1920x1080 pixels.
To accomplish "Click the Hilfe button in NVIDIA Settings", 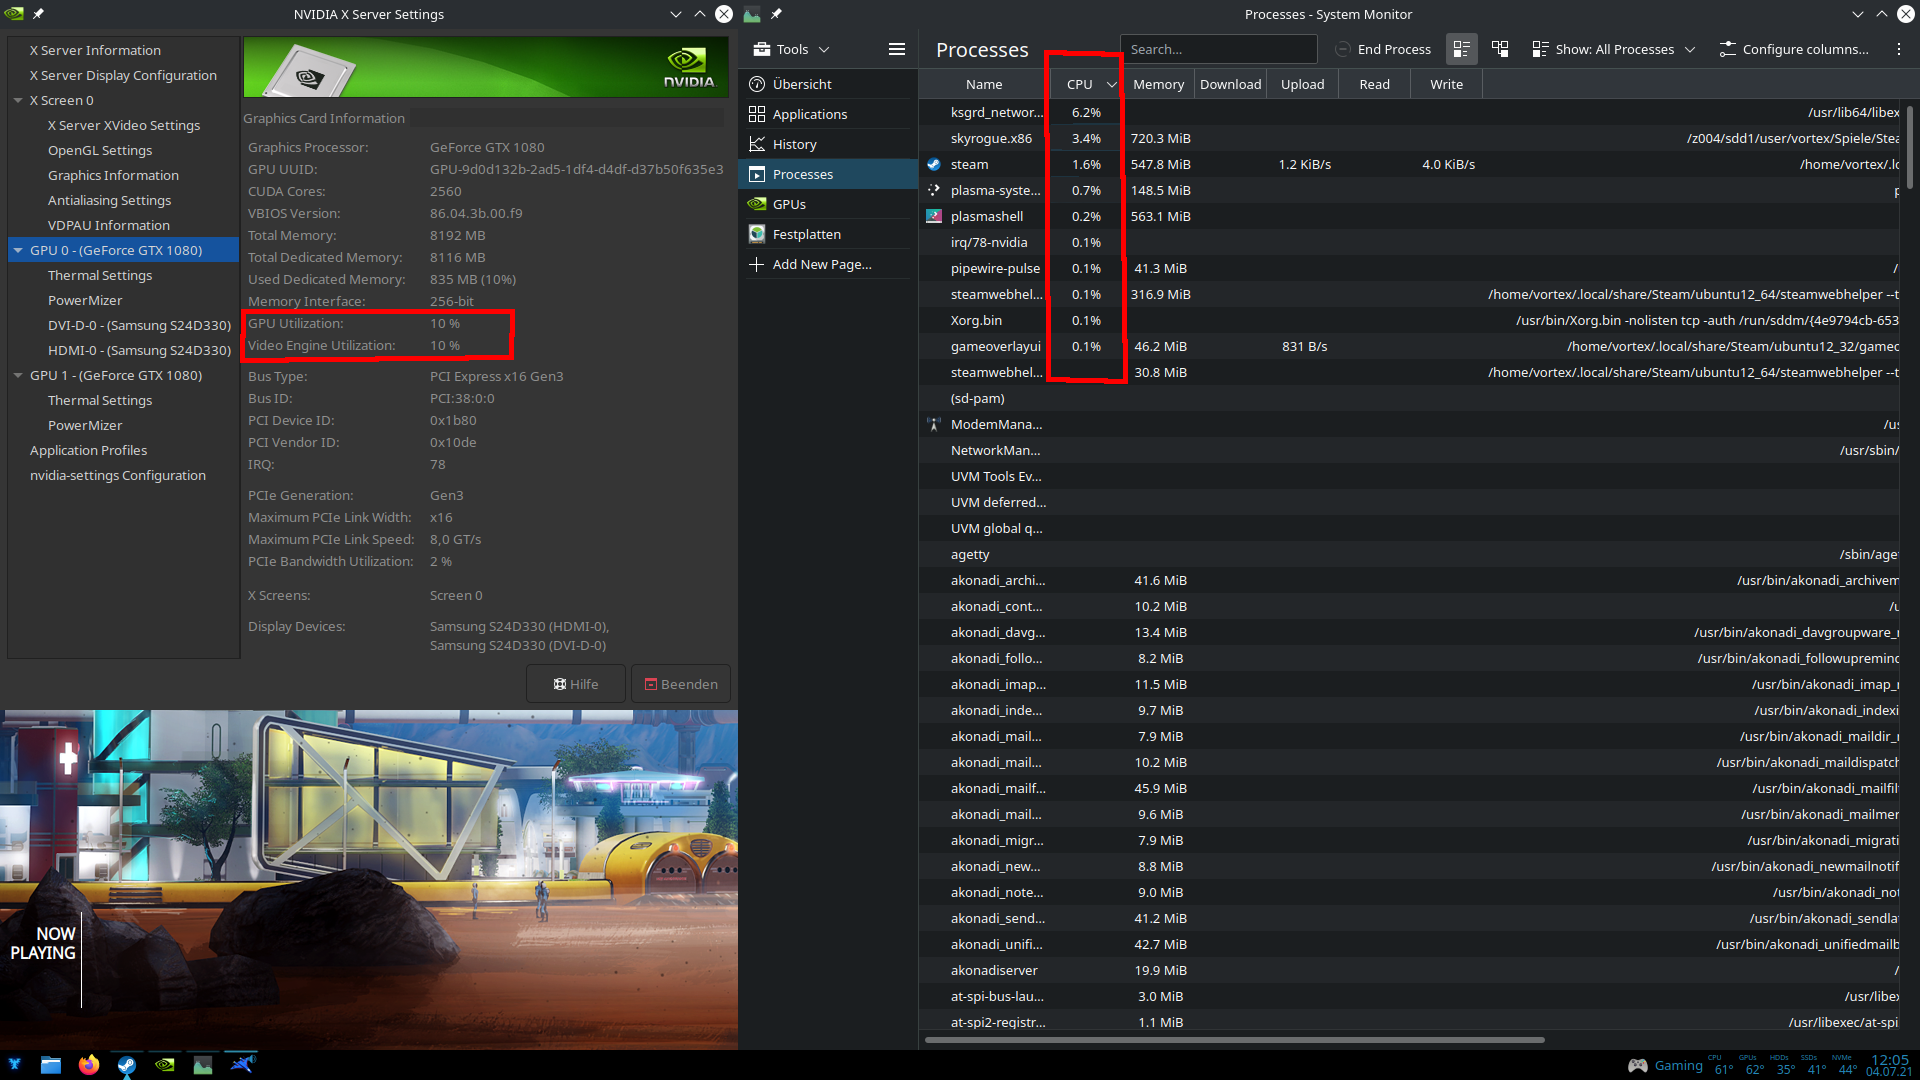I will (x=576, y=684).
